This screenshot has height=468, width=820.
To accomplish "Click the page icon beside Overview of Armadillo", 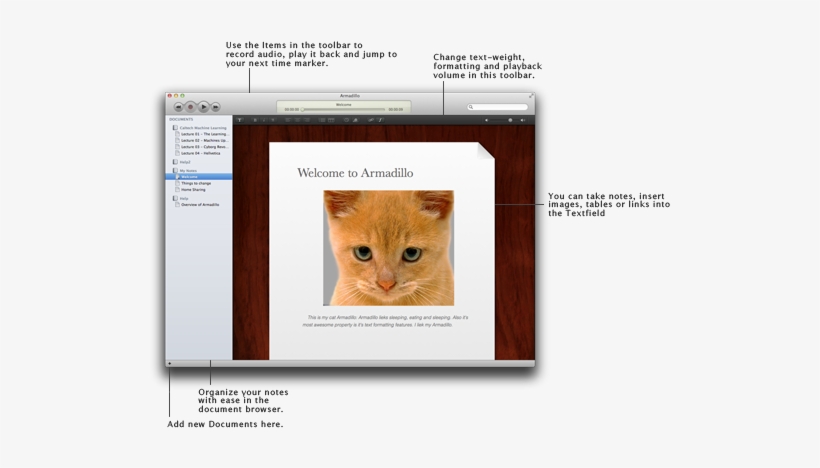I will coord(177,204).
